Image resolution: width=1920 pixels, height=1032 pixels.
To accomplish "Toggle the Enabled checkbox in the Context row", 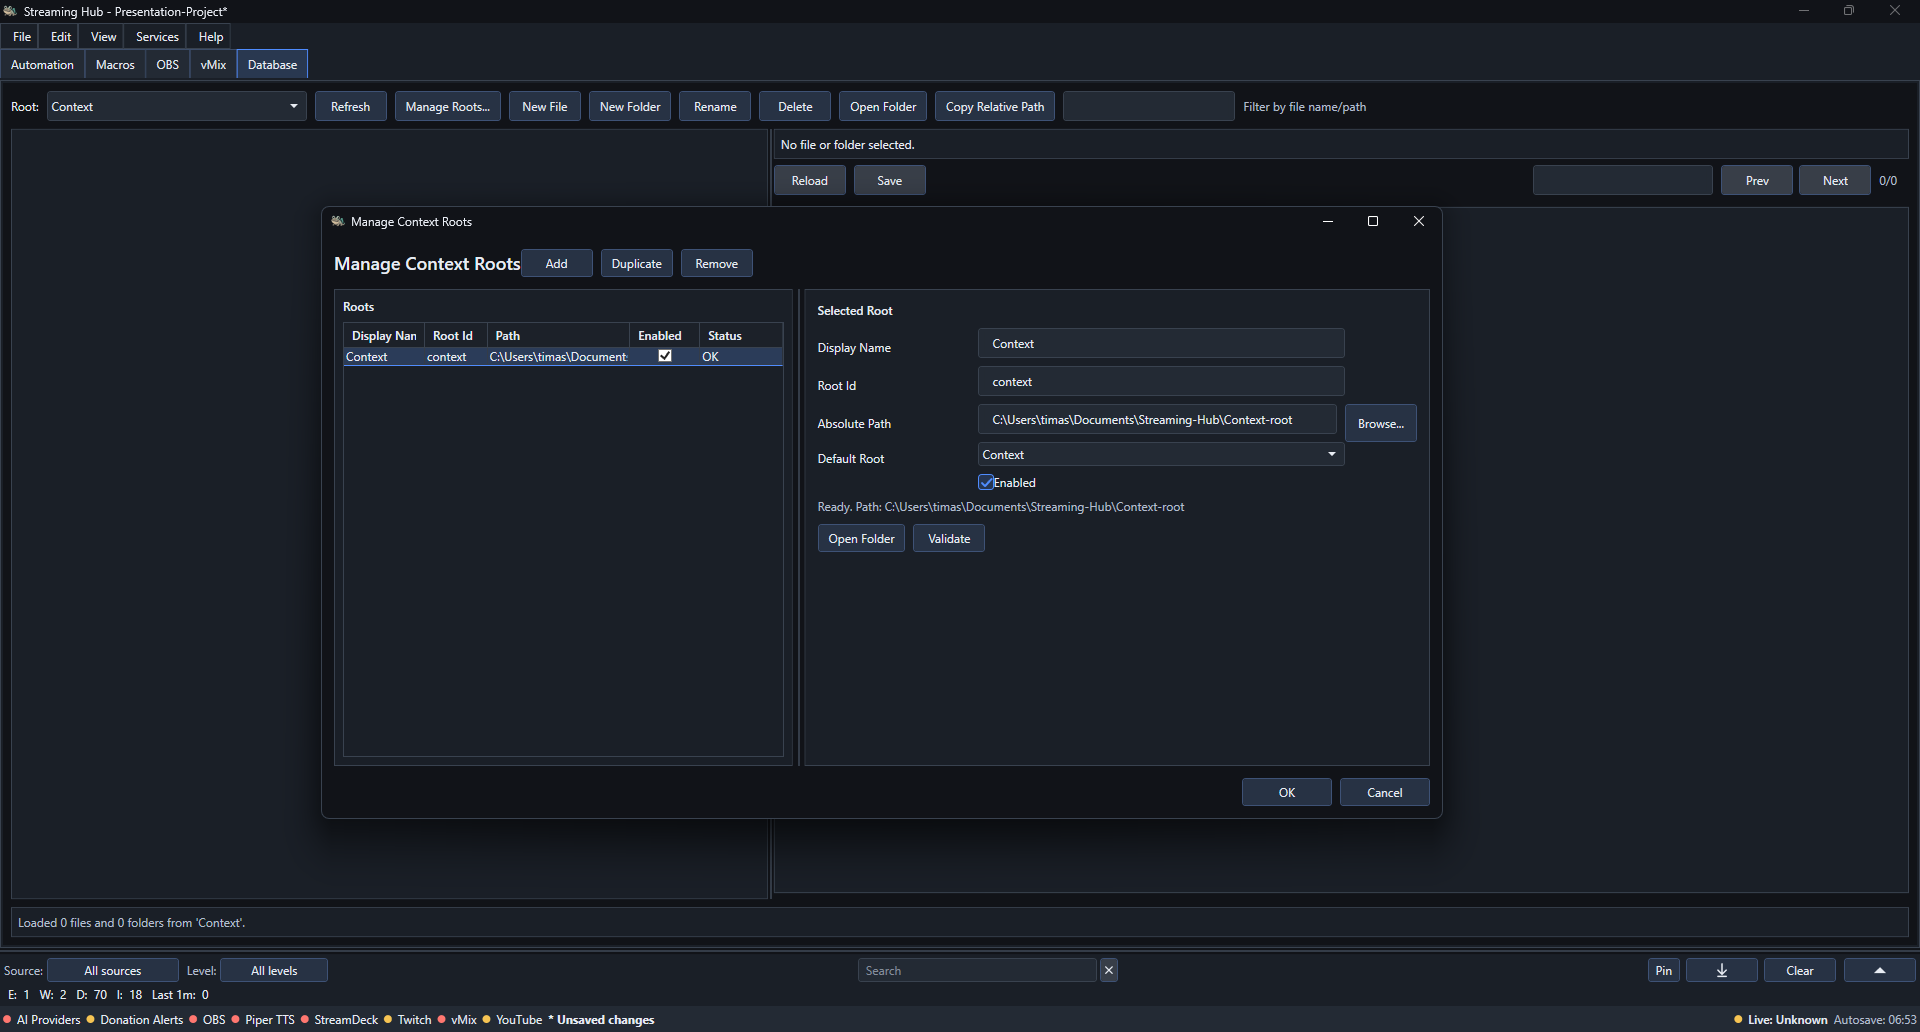I will [x=665, y=356].
